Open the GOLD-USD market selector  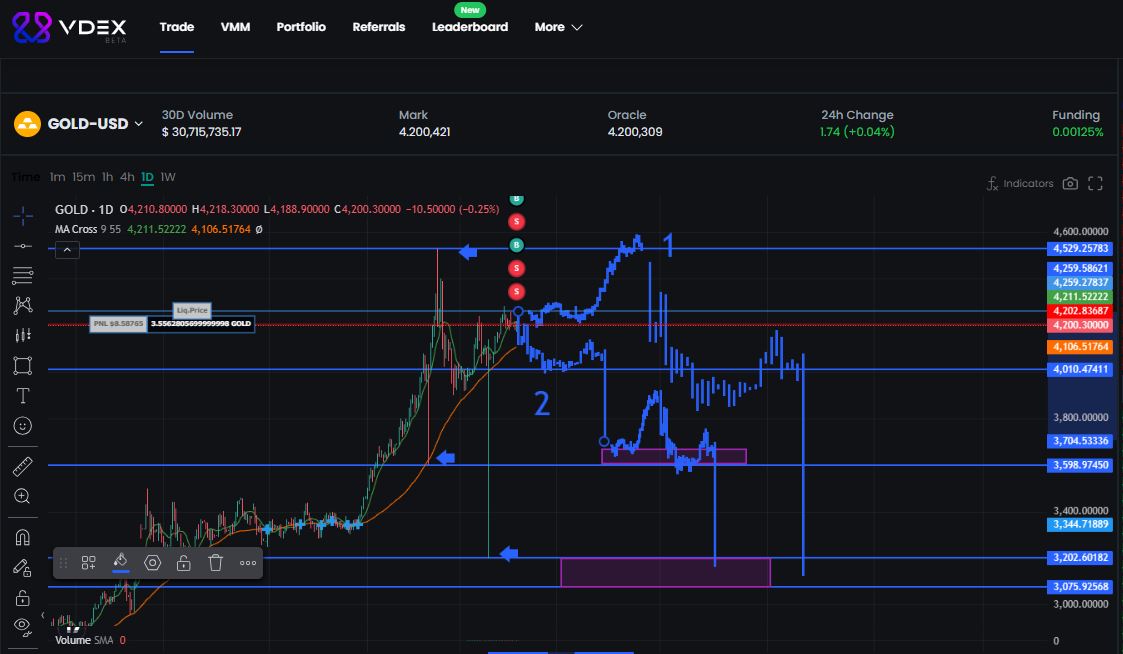(95, 124)
